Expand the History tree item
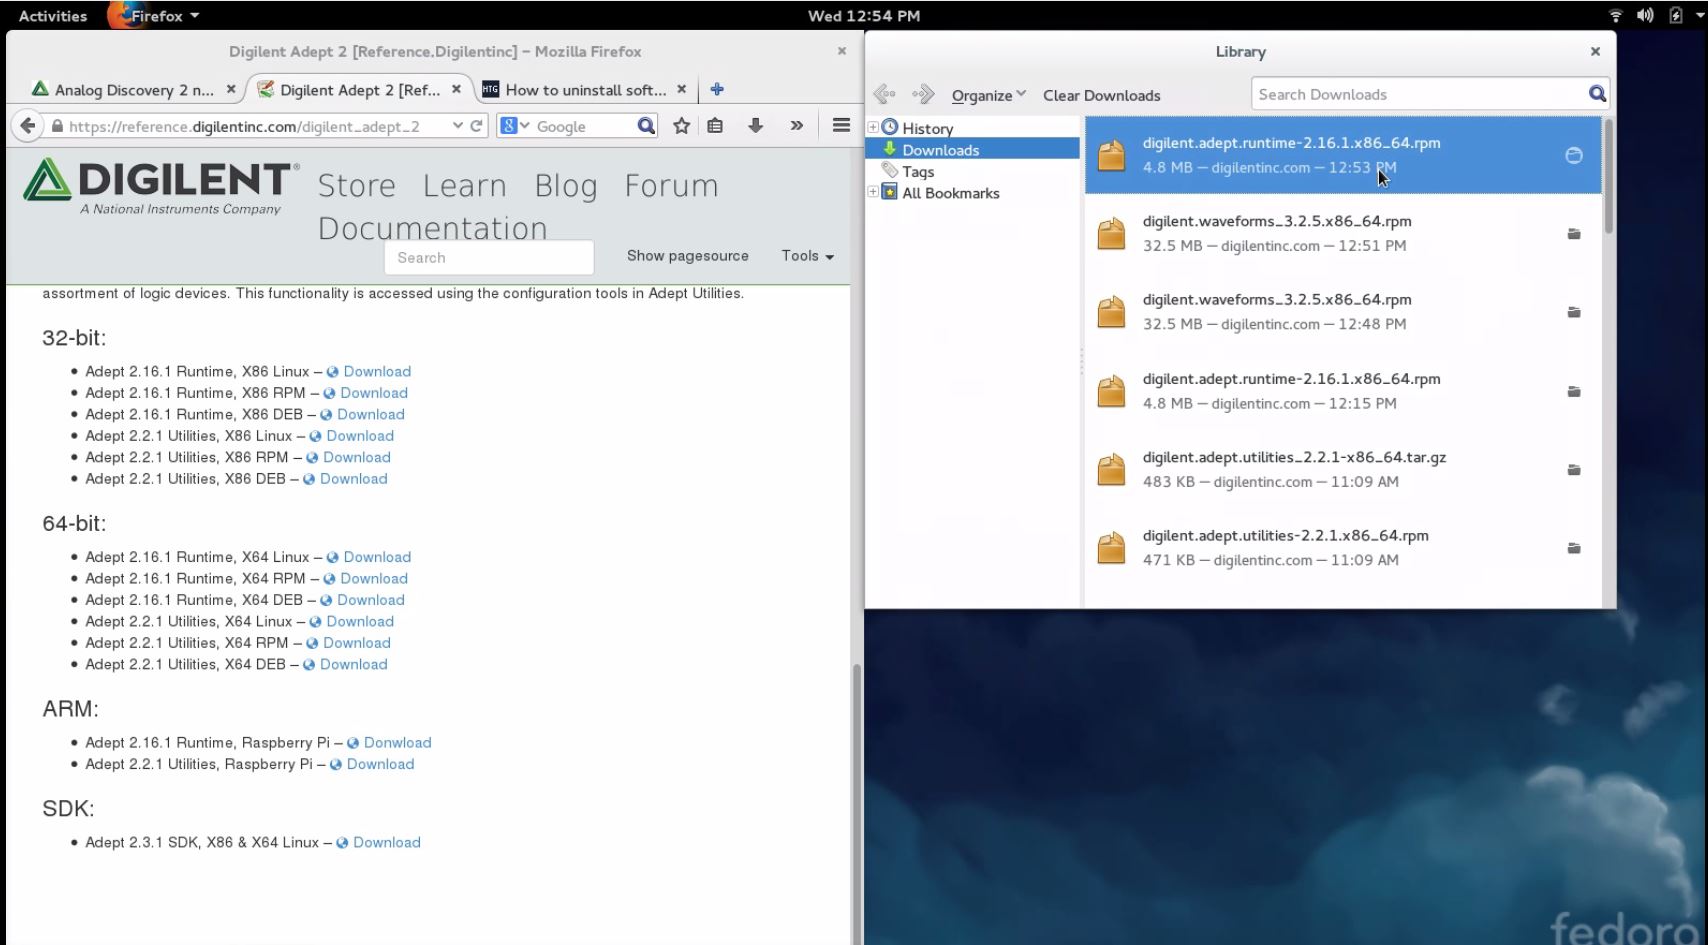Screen dimensions: 1708x945 click(x=873, y=127)
